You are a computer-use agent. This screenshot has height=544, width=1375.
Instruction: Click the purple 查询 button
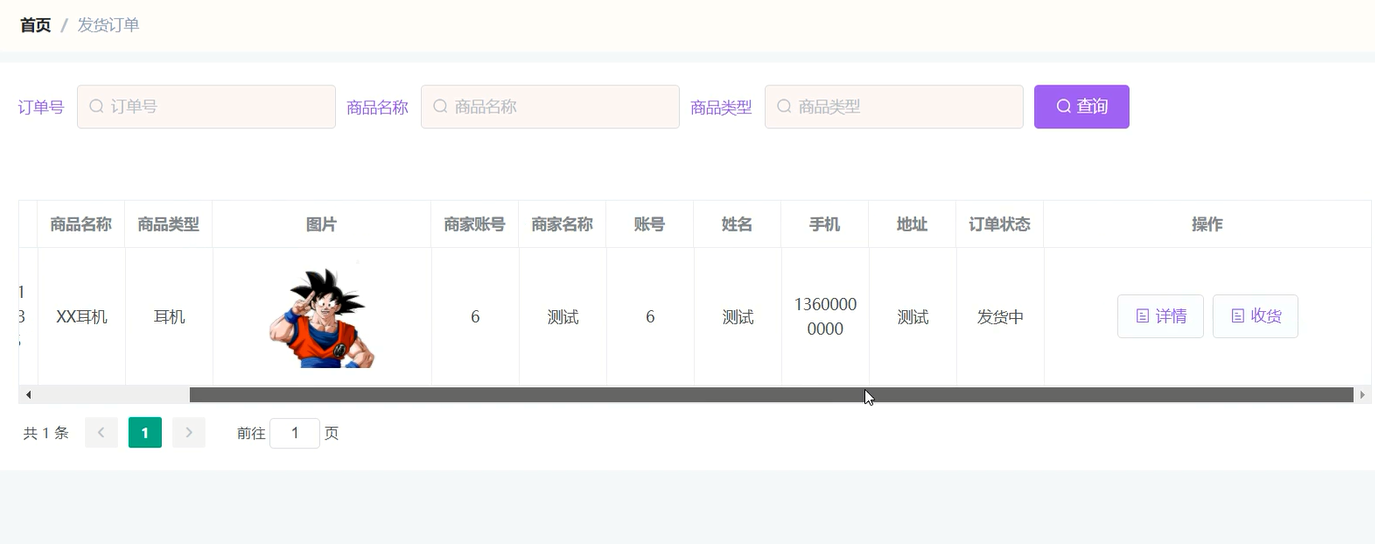click(x=1082, y=106)
